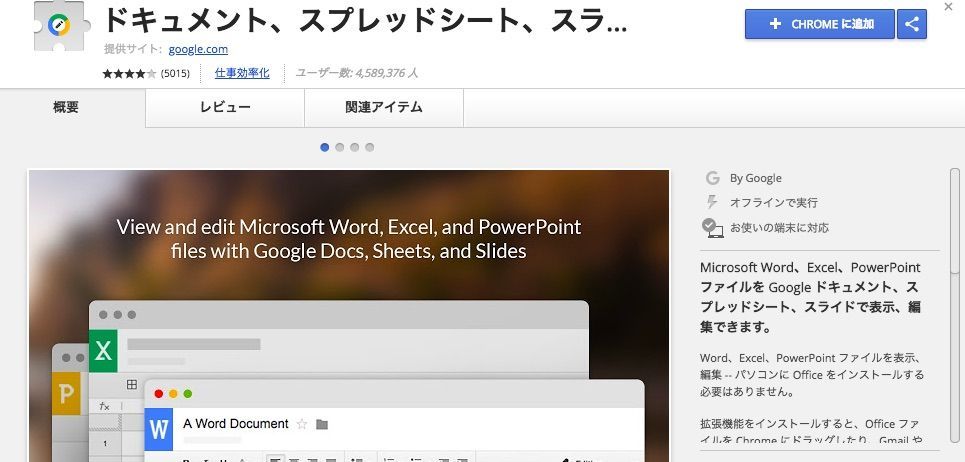Click the fx formula icon in spreadsheet mockup
Screen dimensions: 965x462
(x=105, y=406)
